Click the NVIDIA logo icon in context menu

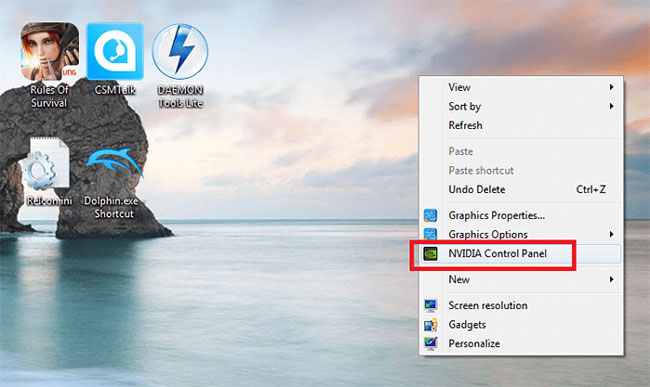tap(430, 253)
